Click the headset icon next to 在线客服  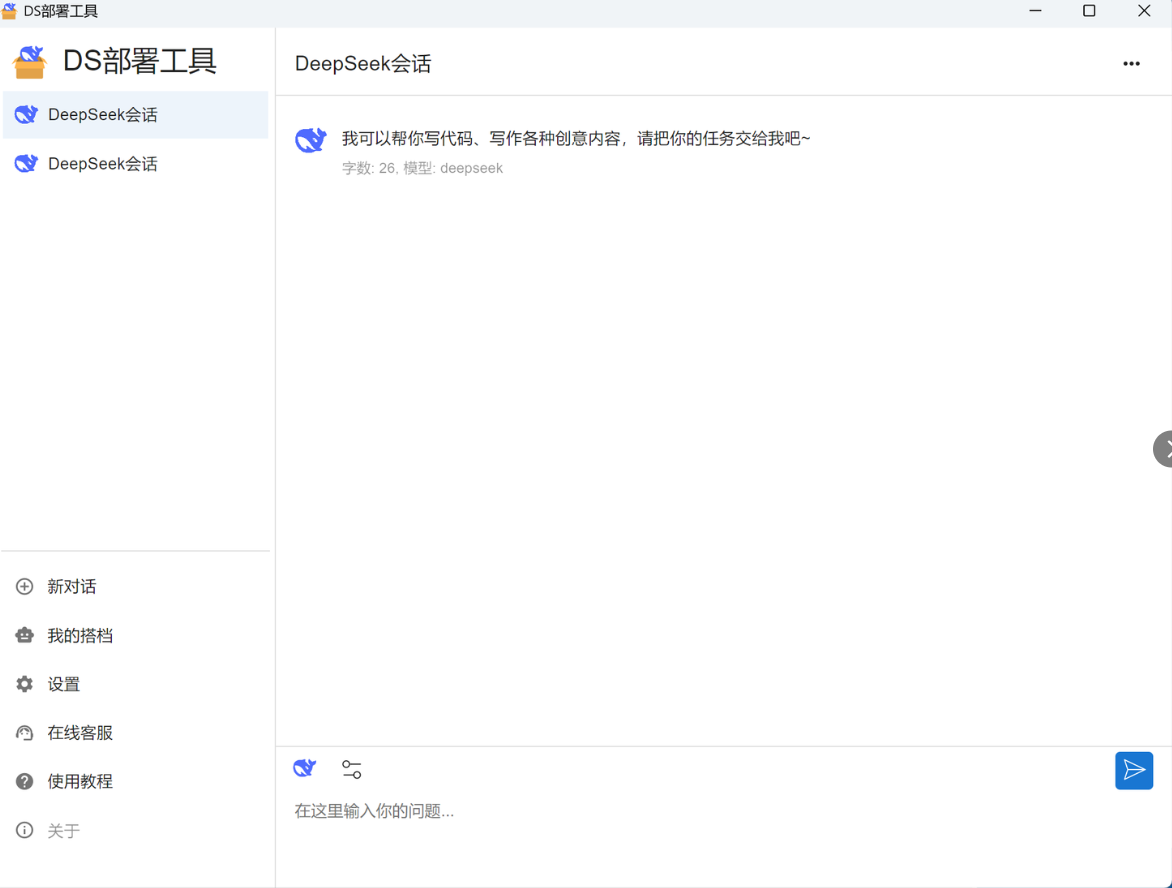[x=25, y=733]
